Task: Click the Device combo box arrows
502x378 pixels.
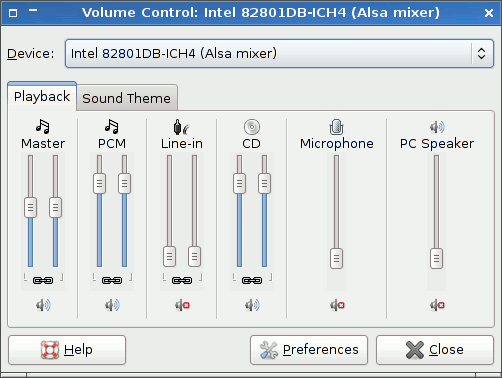Action: 481,54
